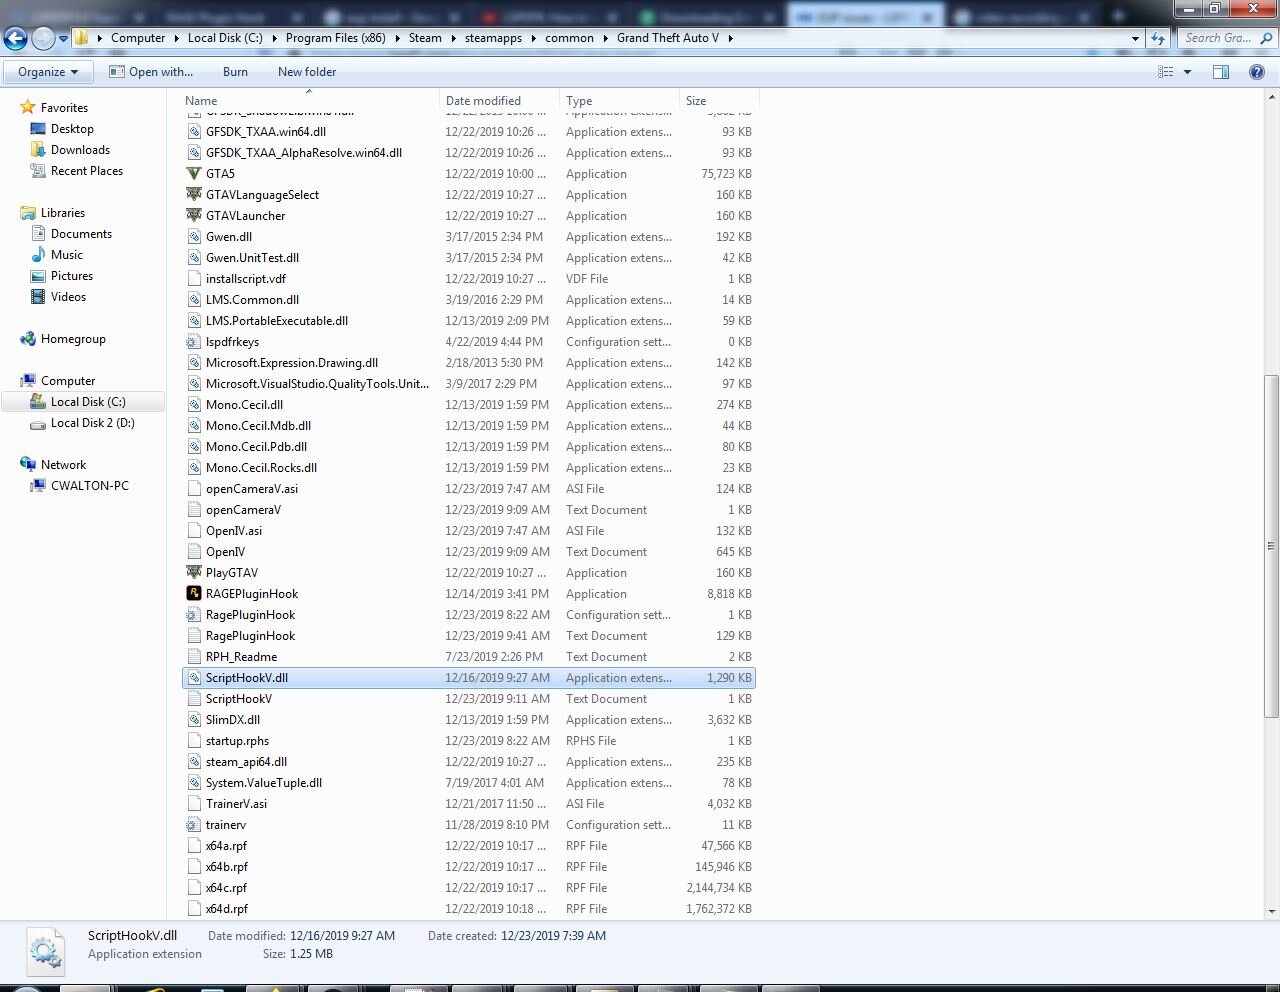
Task: Click the Local Disk (C:) breadcrumb
Action: coord(225,38)
